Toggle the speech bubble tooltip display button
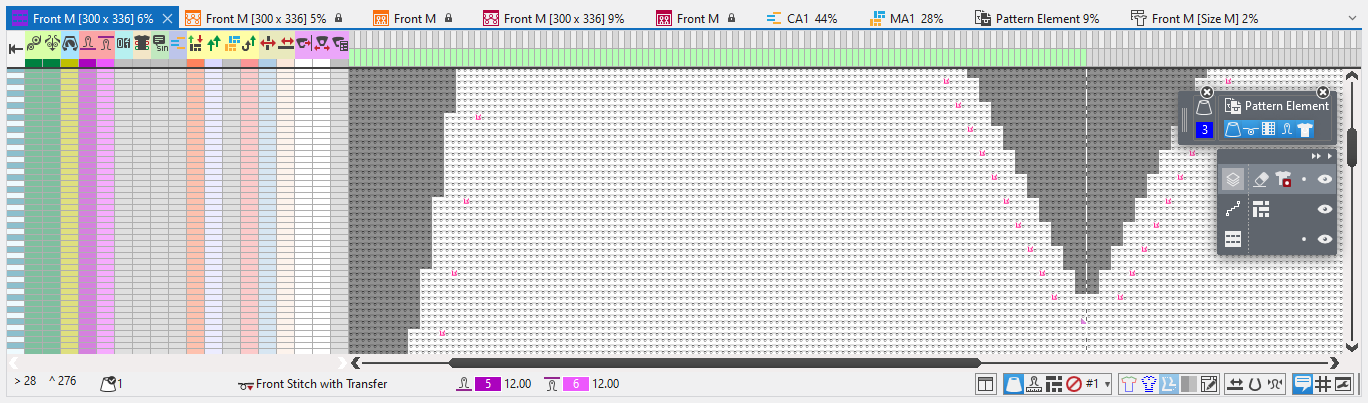Viewport: 1368px width, 403px height. (x=1303, y=384)
